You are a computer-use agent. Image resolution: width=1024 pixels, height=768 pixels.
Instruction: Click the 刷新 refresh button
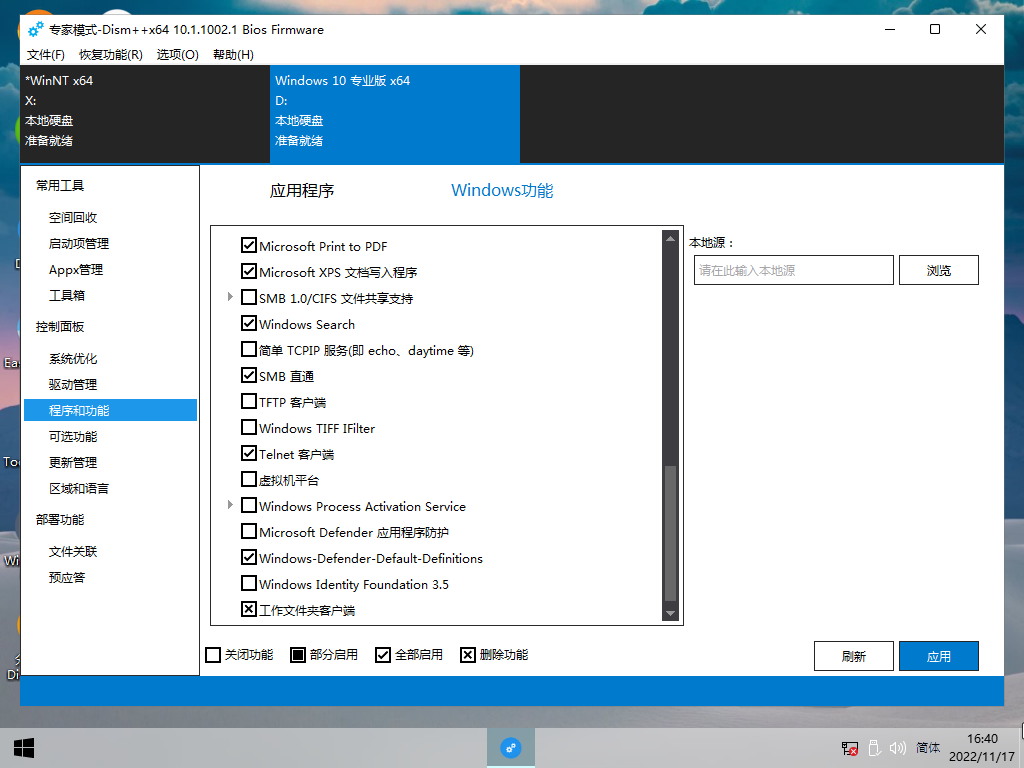(854, 656)
